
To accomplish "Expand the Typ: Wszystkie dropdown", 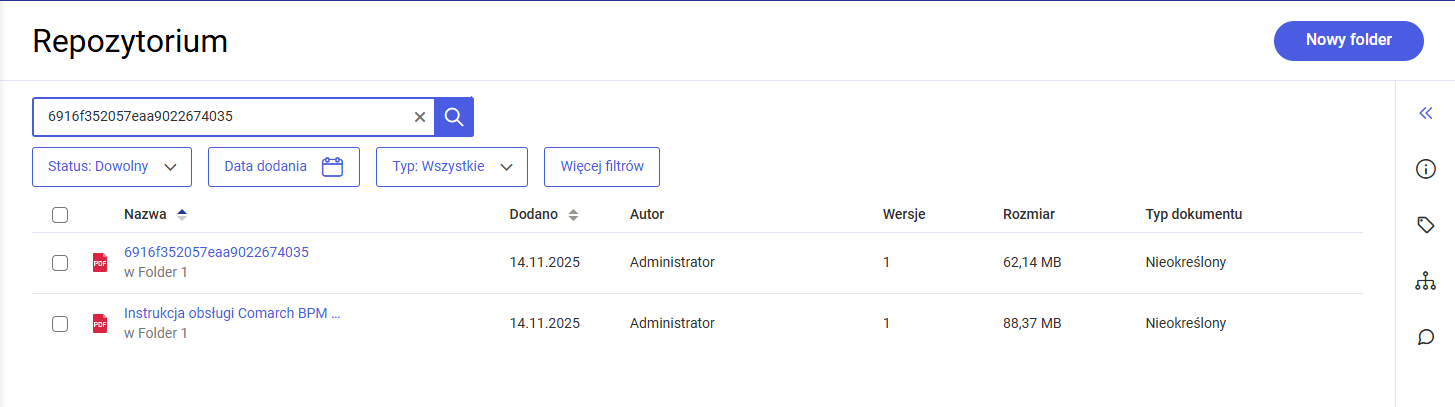I will 451,167.
